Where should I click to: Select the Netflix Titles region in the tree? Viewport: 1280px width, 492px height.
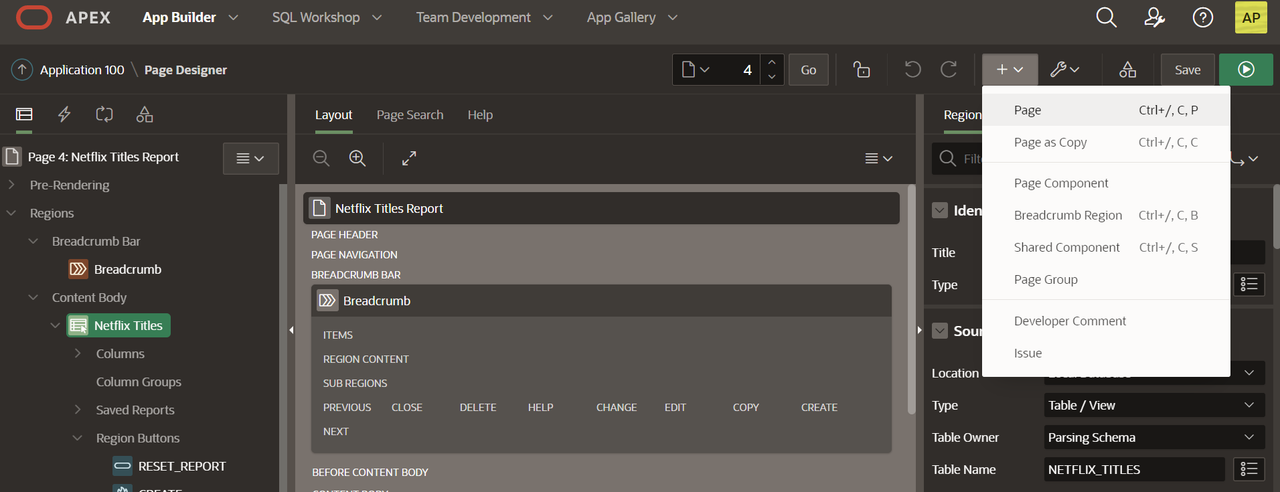point(118,325)
